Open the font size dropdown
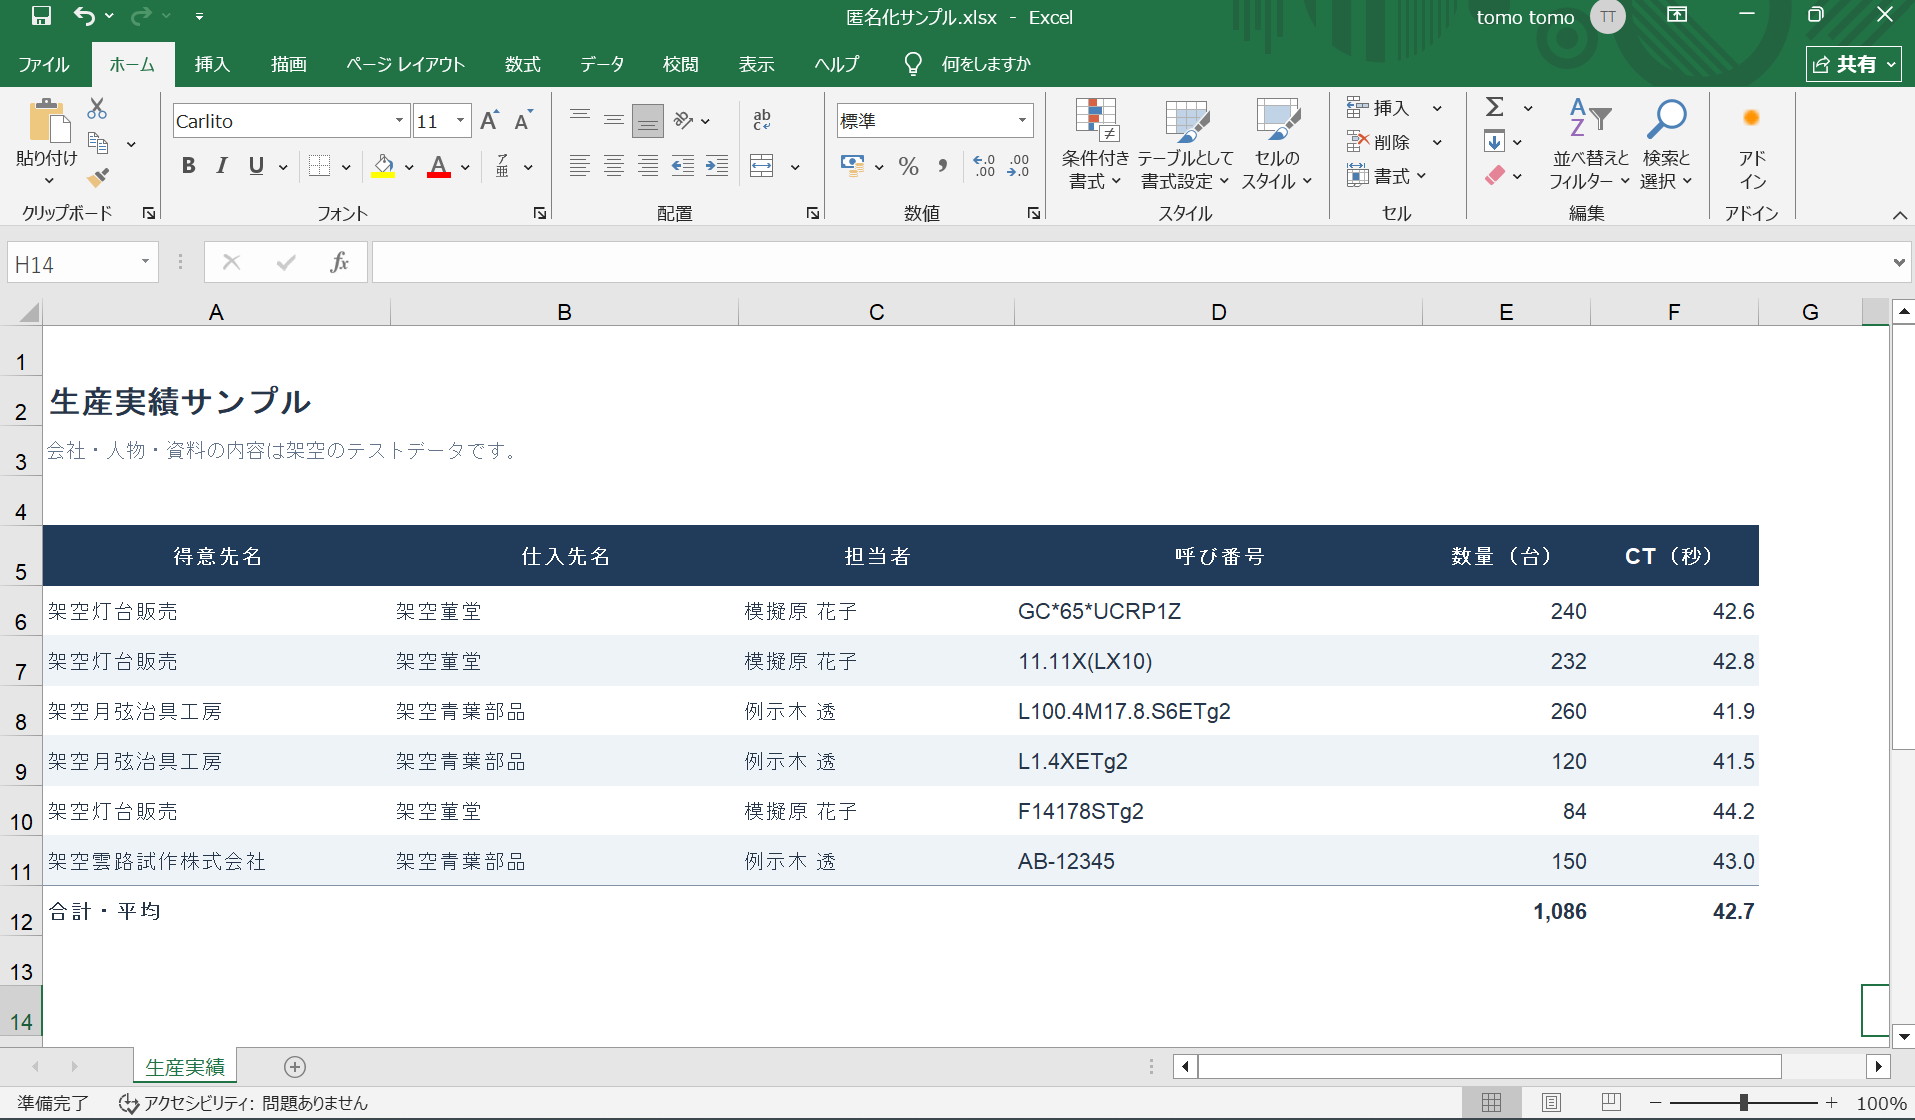Image resolution: width=1915 pixels, height=1120 pixels. (461, 121)
